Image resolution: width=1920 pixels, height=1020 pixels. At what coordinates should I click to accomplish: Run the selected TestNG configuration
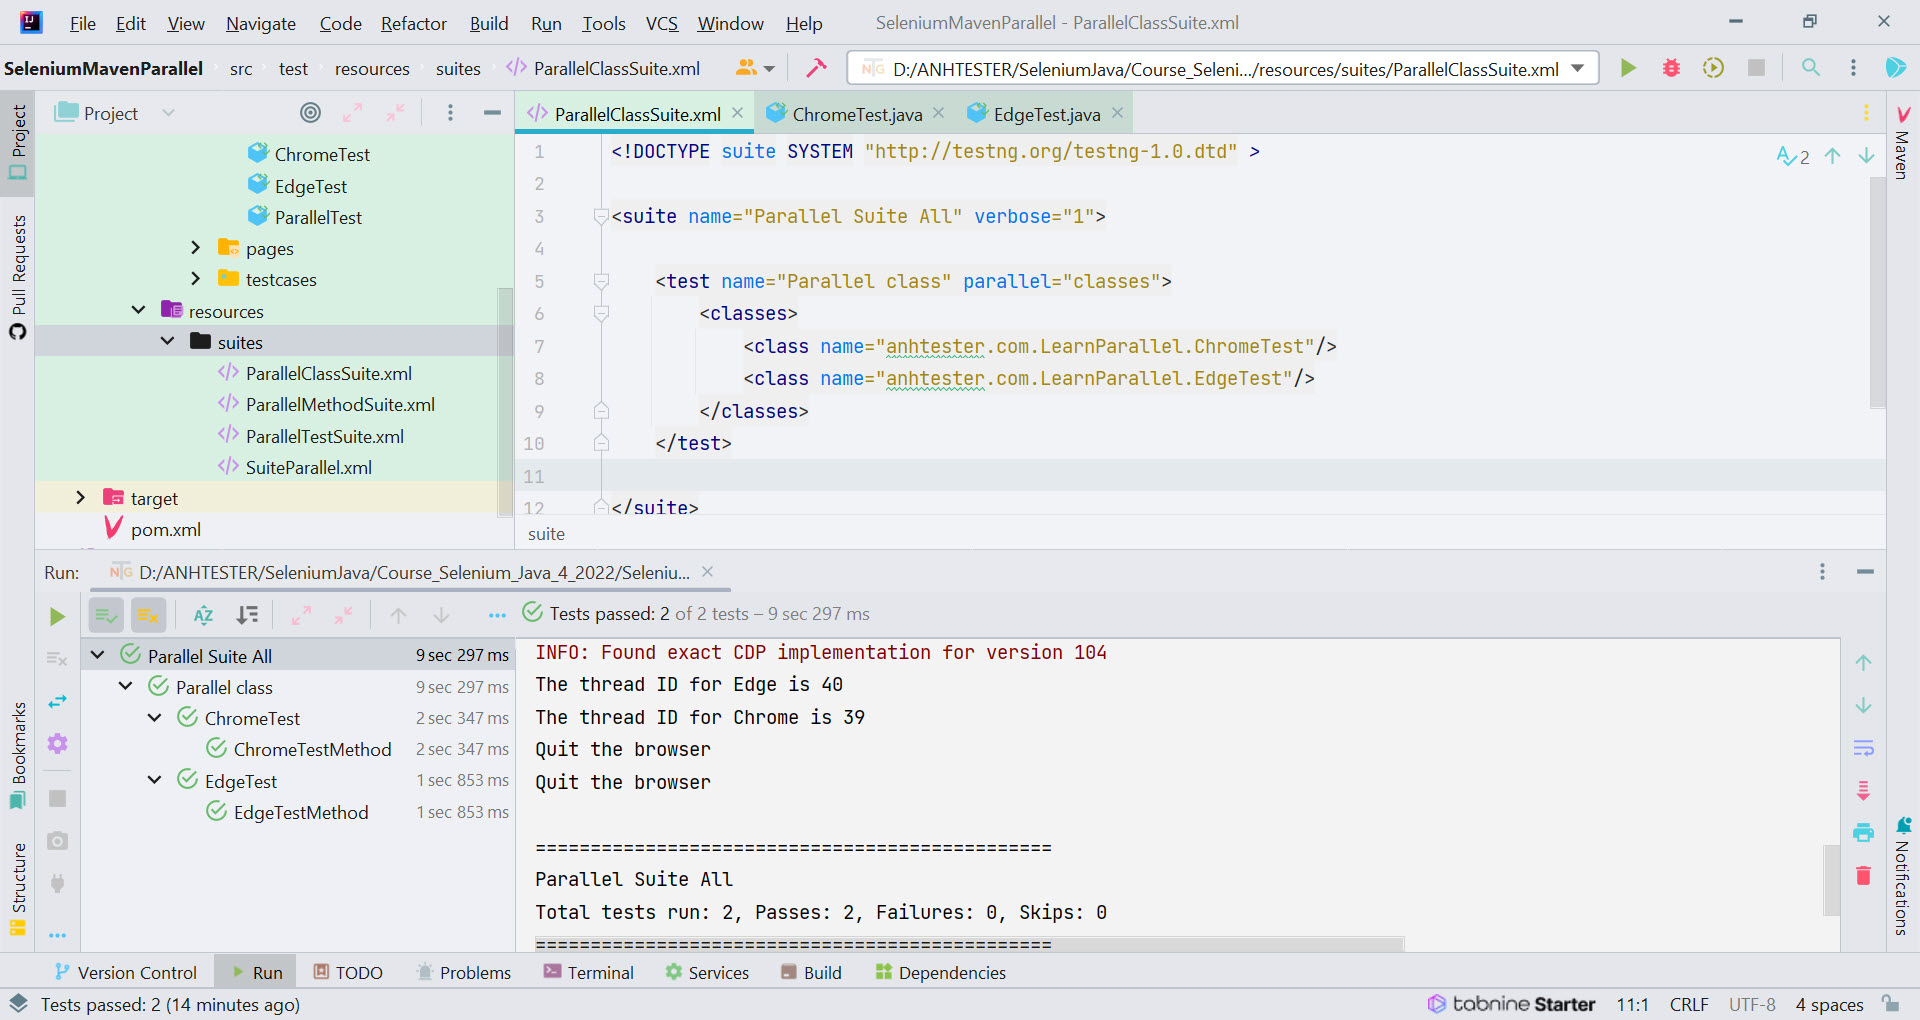1628,68
